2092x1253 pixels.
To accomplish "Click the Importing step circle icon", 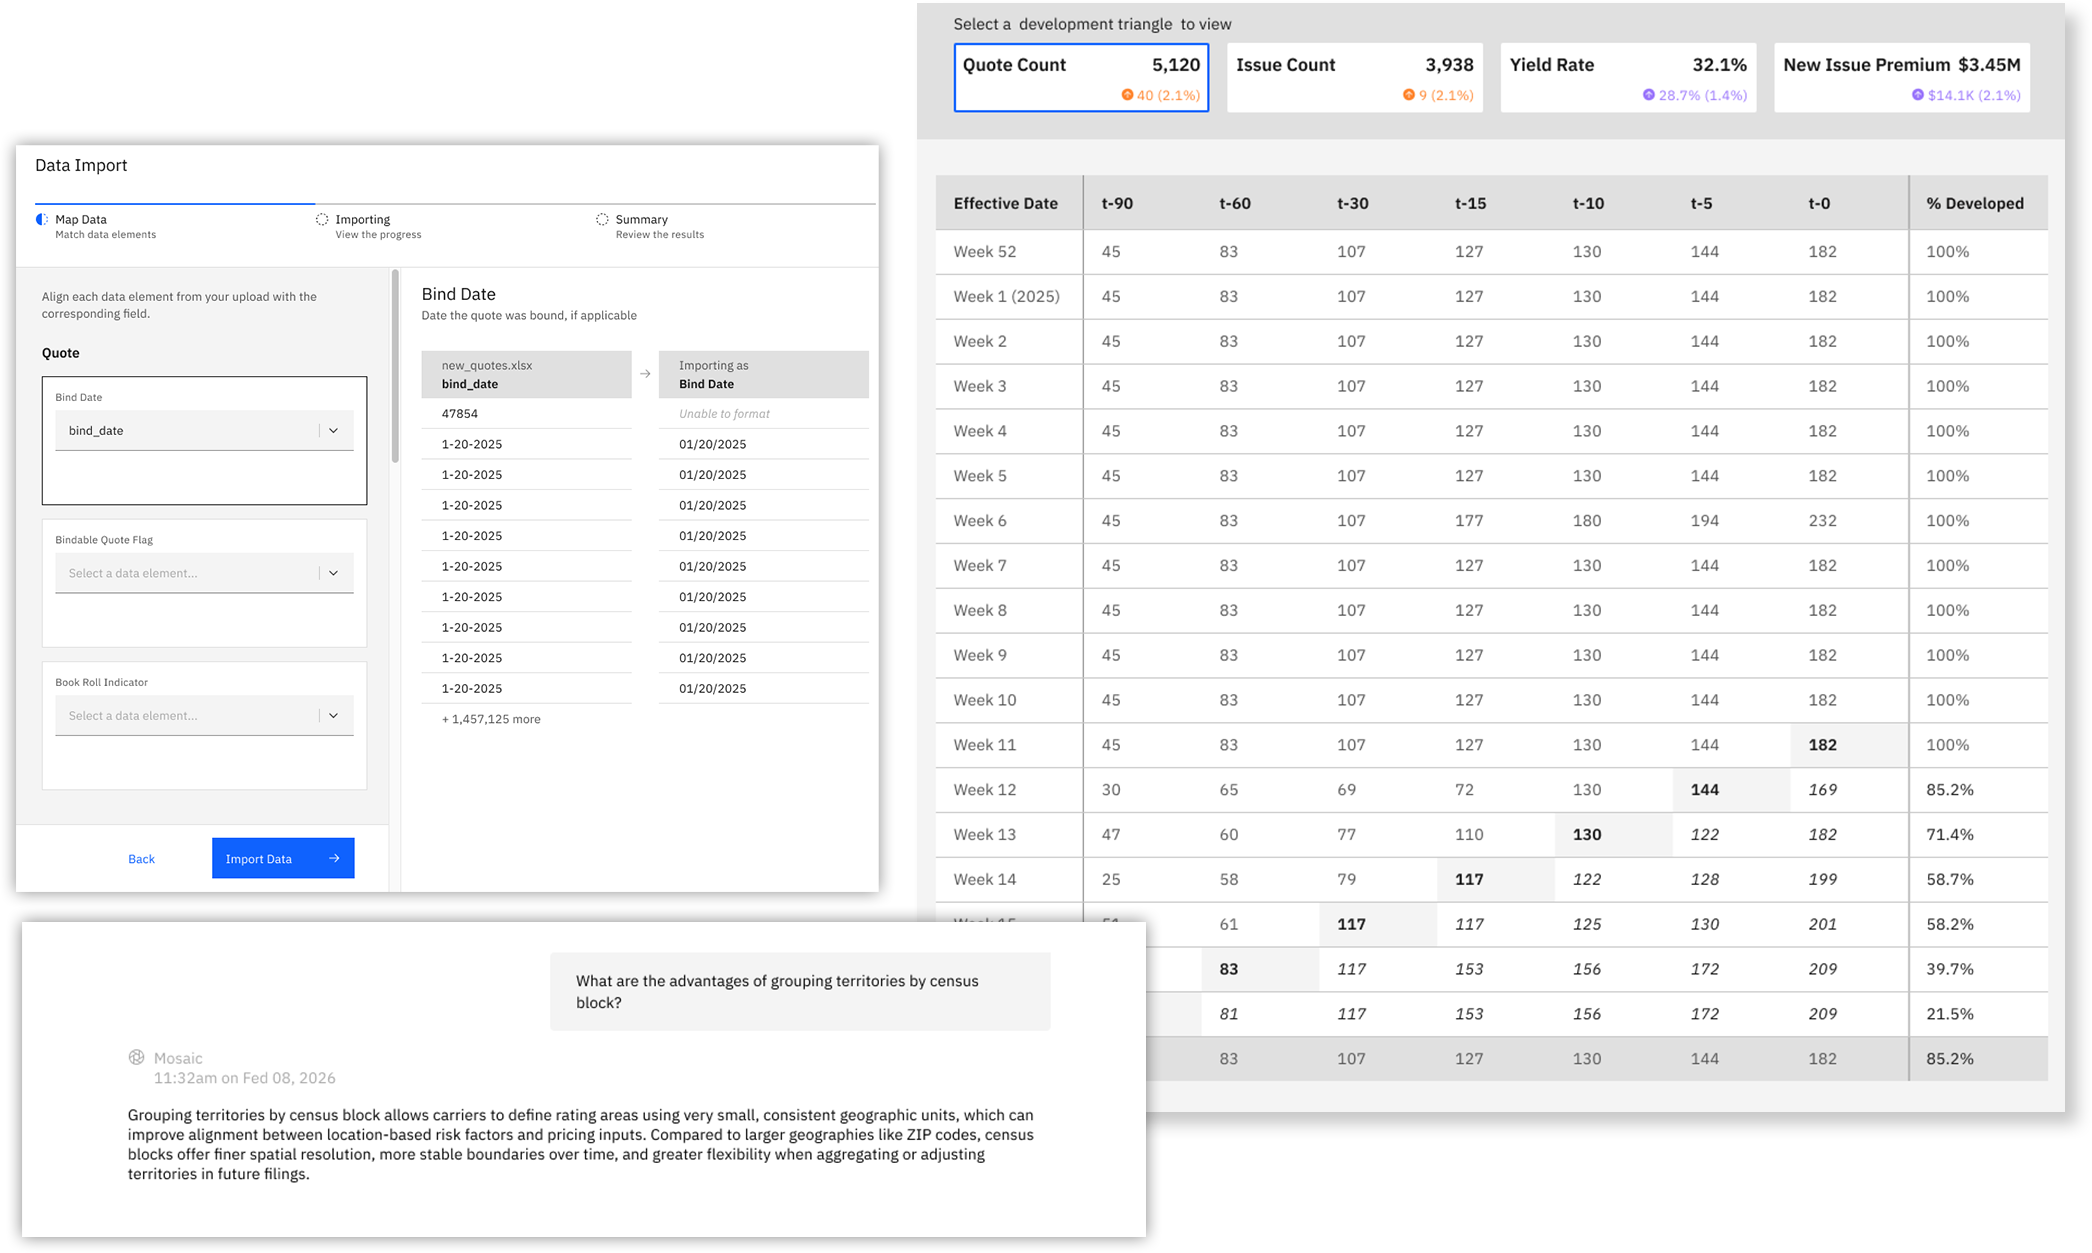I will coord(322,219).
